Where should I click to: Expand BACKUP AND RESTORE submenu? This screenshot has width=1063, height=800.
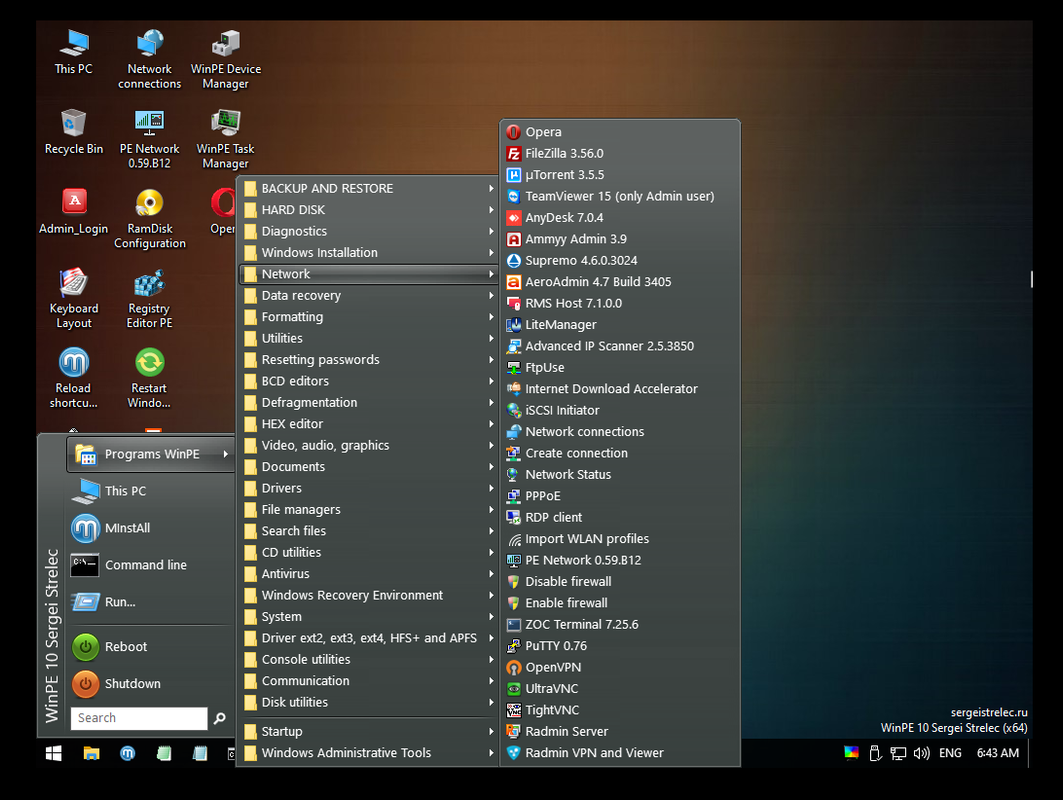[368, 188]
